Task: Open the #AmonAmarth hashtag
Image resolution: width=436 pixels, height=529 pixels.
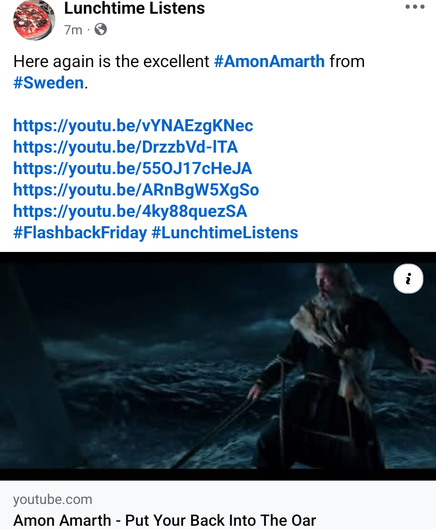Action: [x=269, y=61]
